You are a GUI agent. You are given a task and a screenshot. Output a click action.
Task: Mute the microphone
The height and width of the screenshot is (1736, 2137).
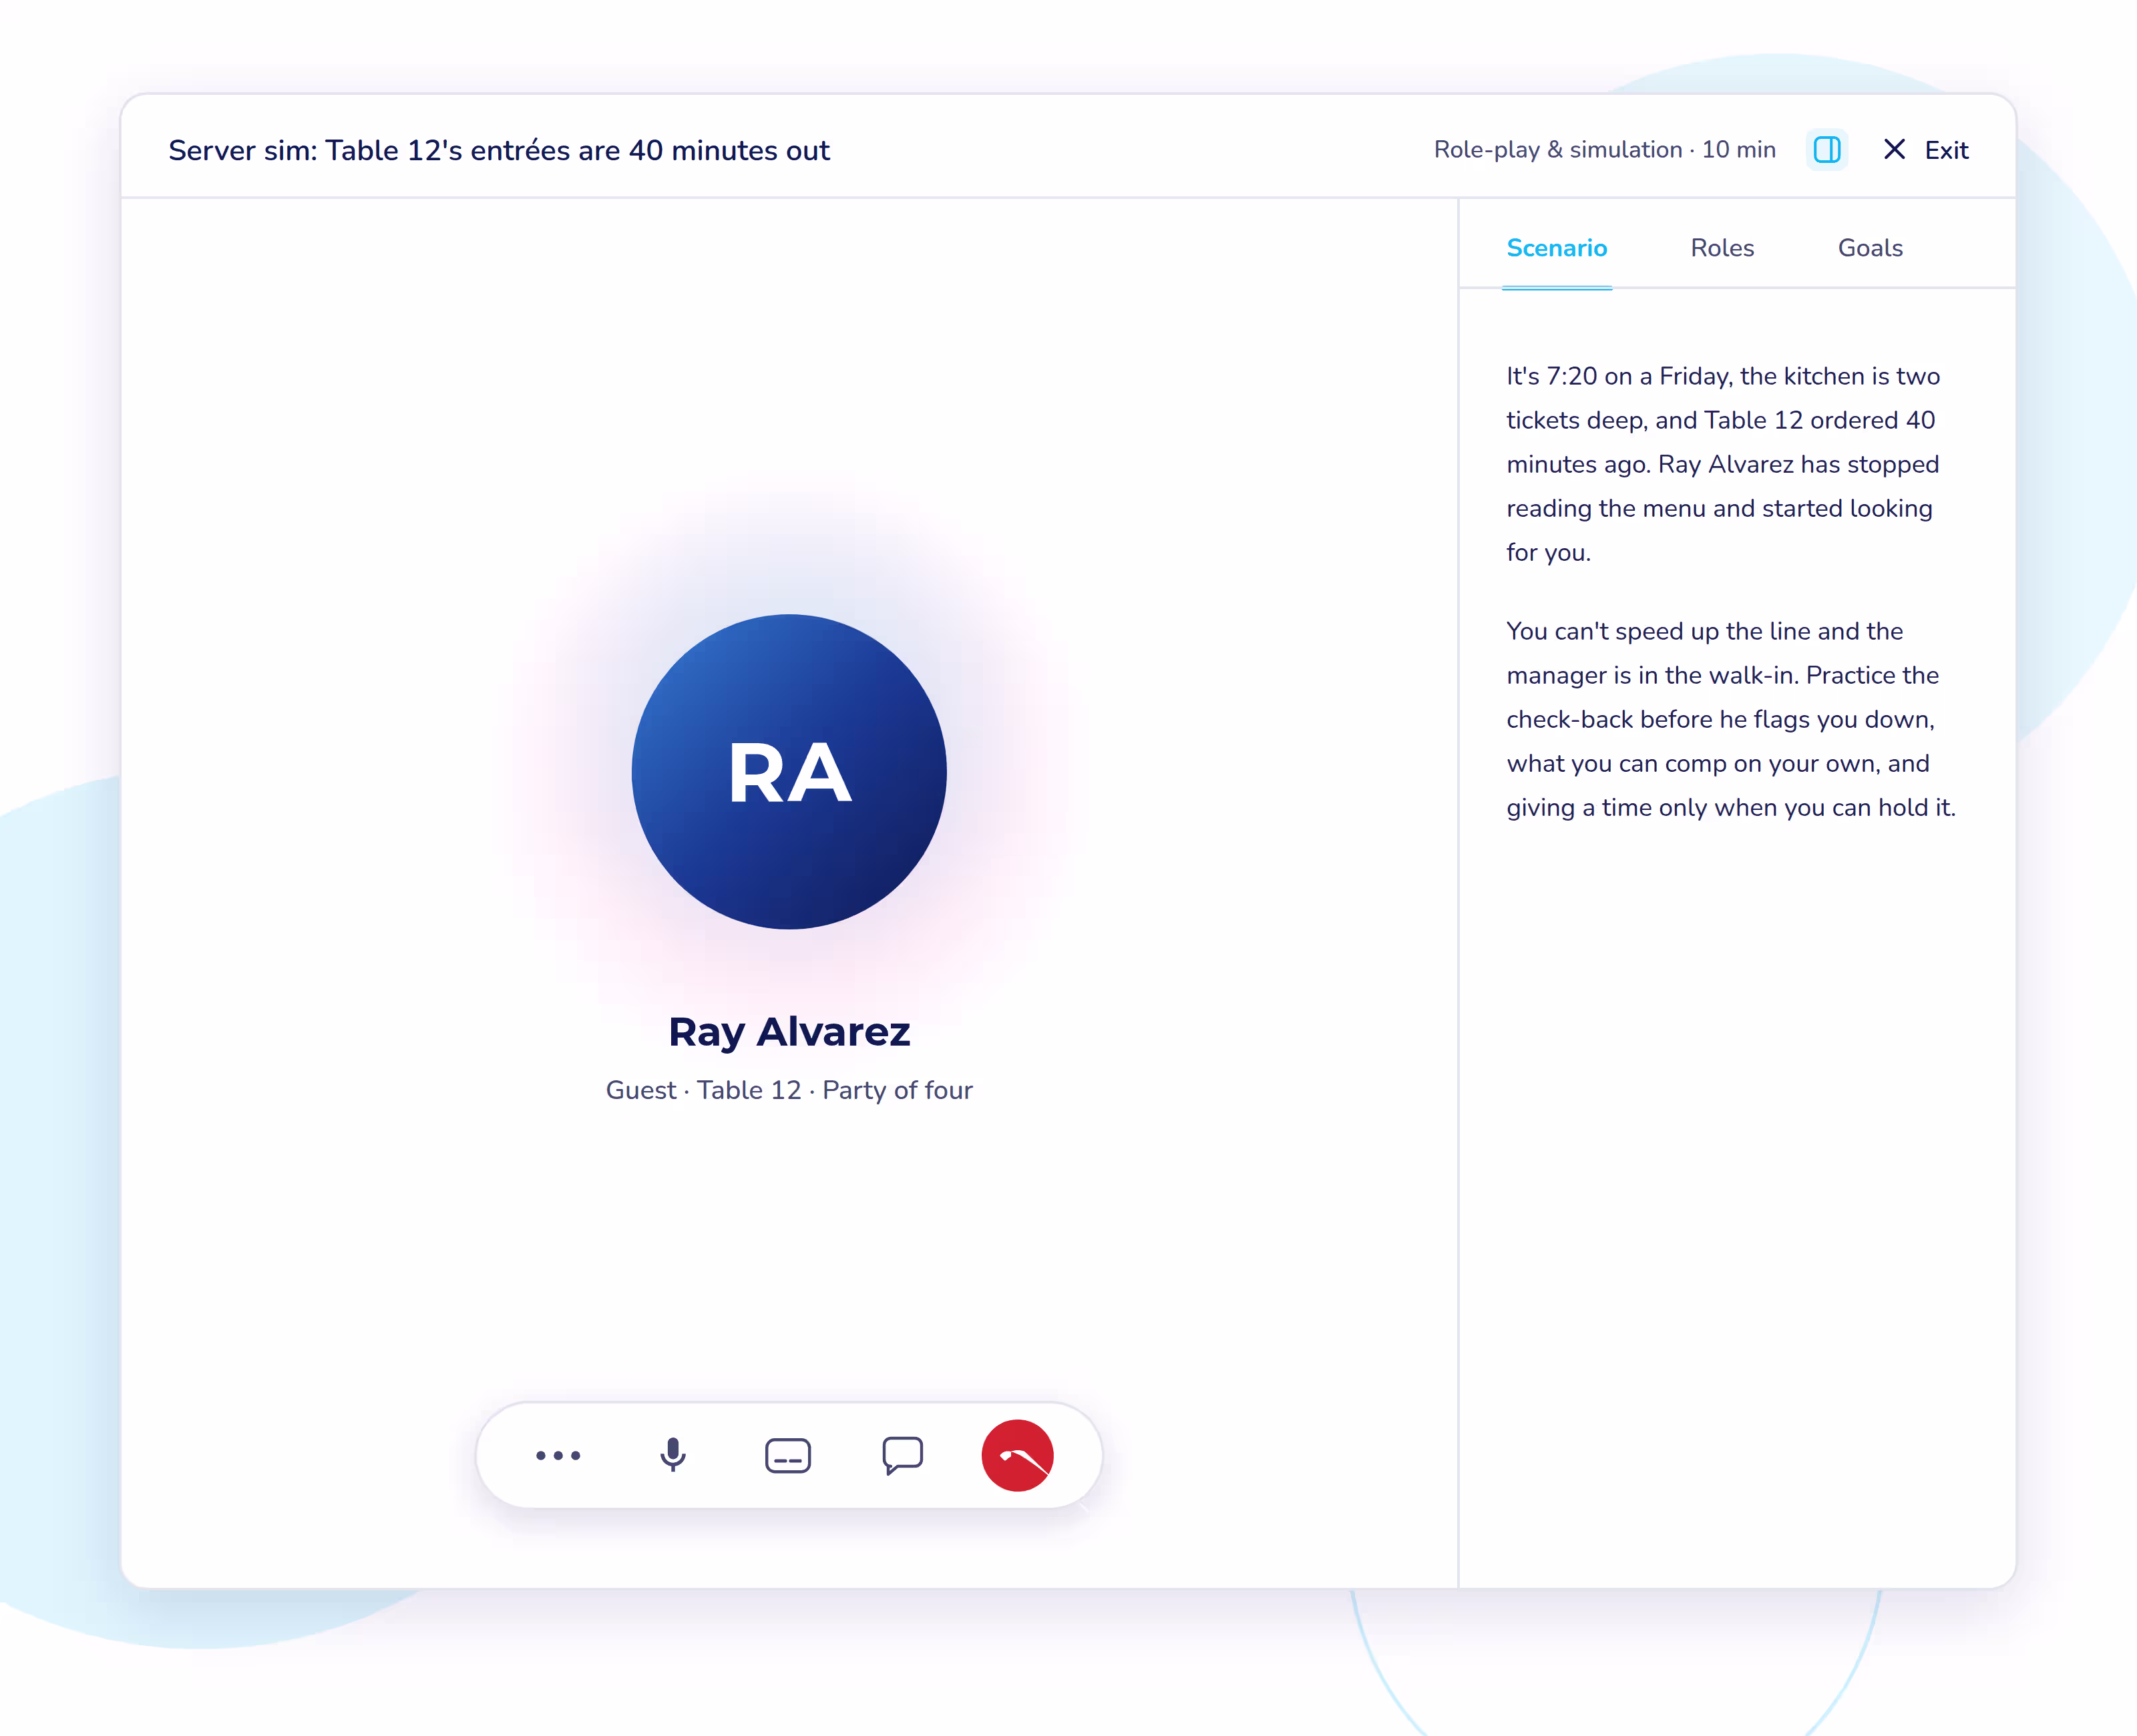tap(673, 1455)
